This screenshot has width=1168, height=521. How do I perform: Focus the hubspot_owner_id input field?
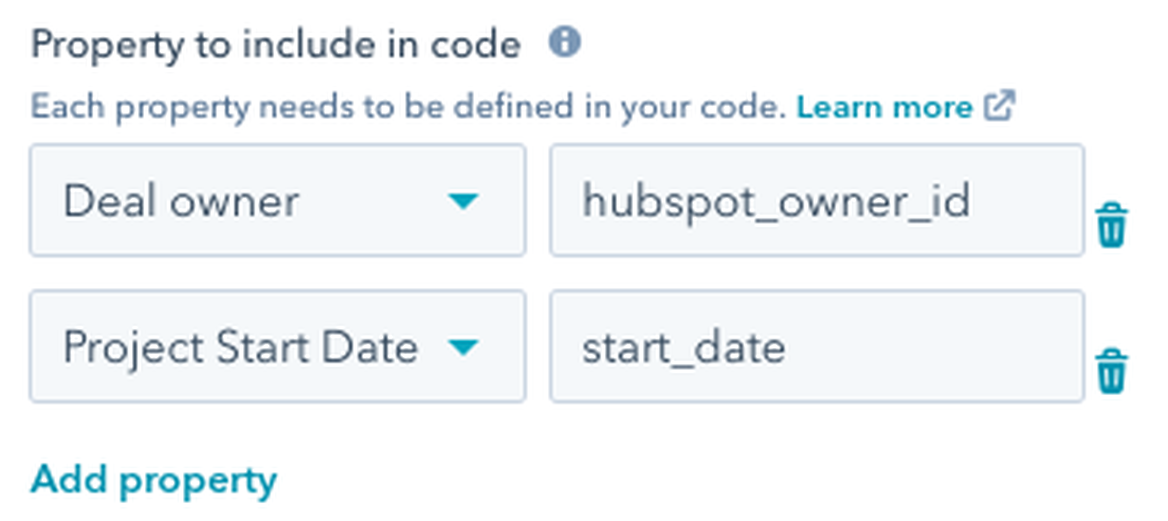[x=816, y=200]
